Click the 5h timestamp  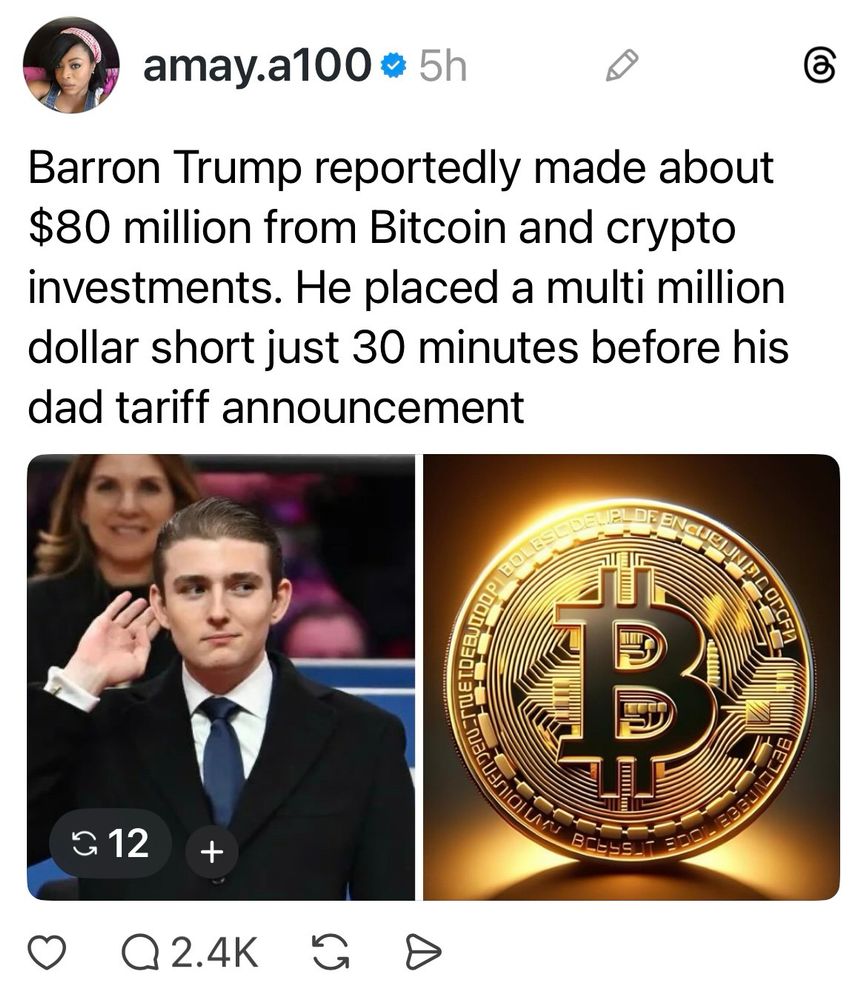(443, 66)
